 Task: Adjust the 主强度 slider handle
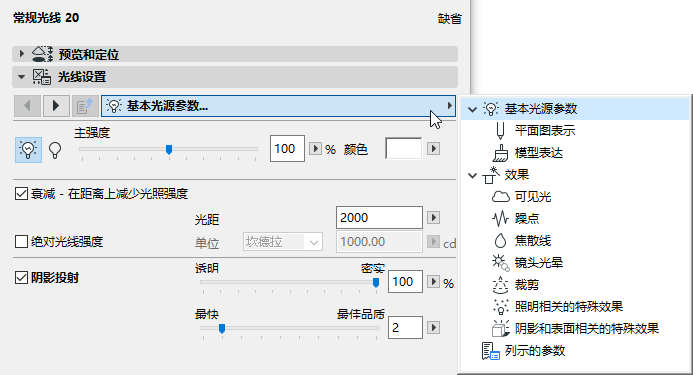tap(169, 149)
